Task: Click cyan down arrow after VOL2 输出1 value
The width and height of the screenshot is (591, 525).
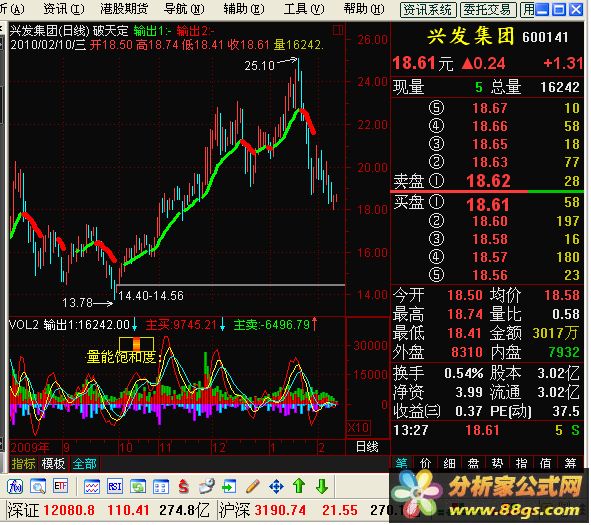Action: coord(135,324)
